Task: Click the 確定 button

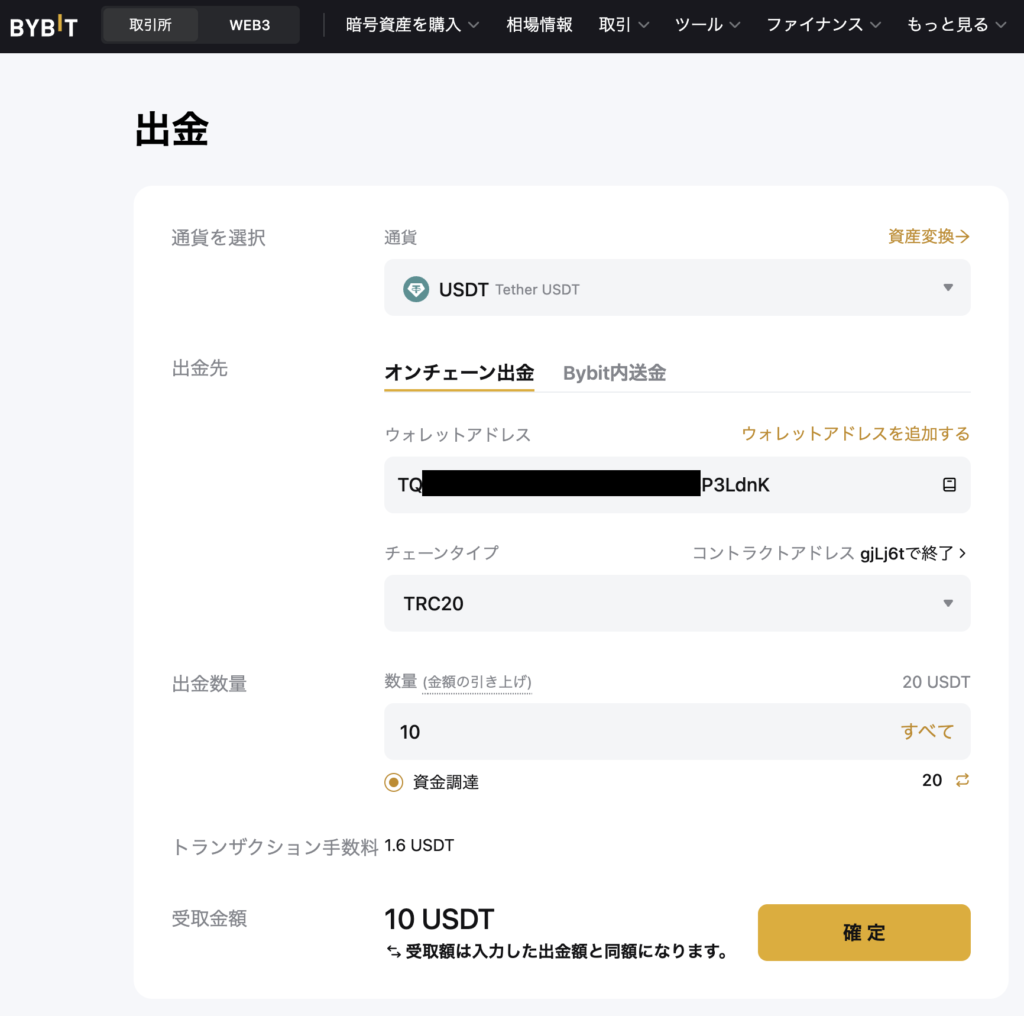Action: coord(864,932)
